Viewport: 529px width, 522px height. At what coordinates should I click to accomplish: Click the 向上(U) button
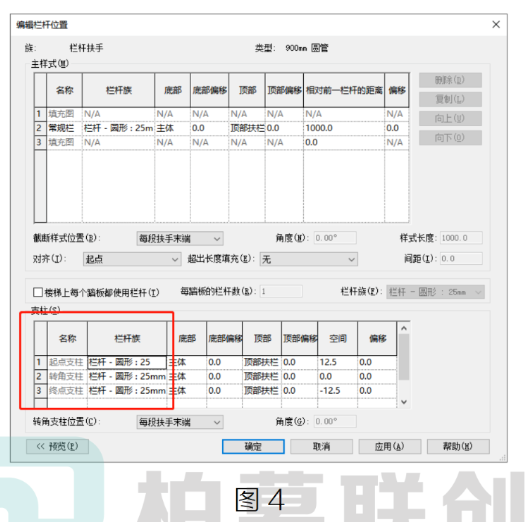point(450,118)
